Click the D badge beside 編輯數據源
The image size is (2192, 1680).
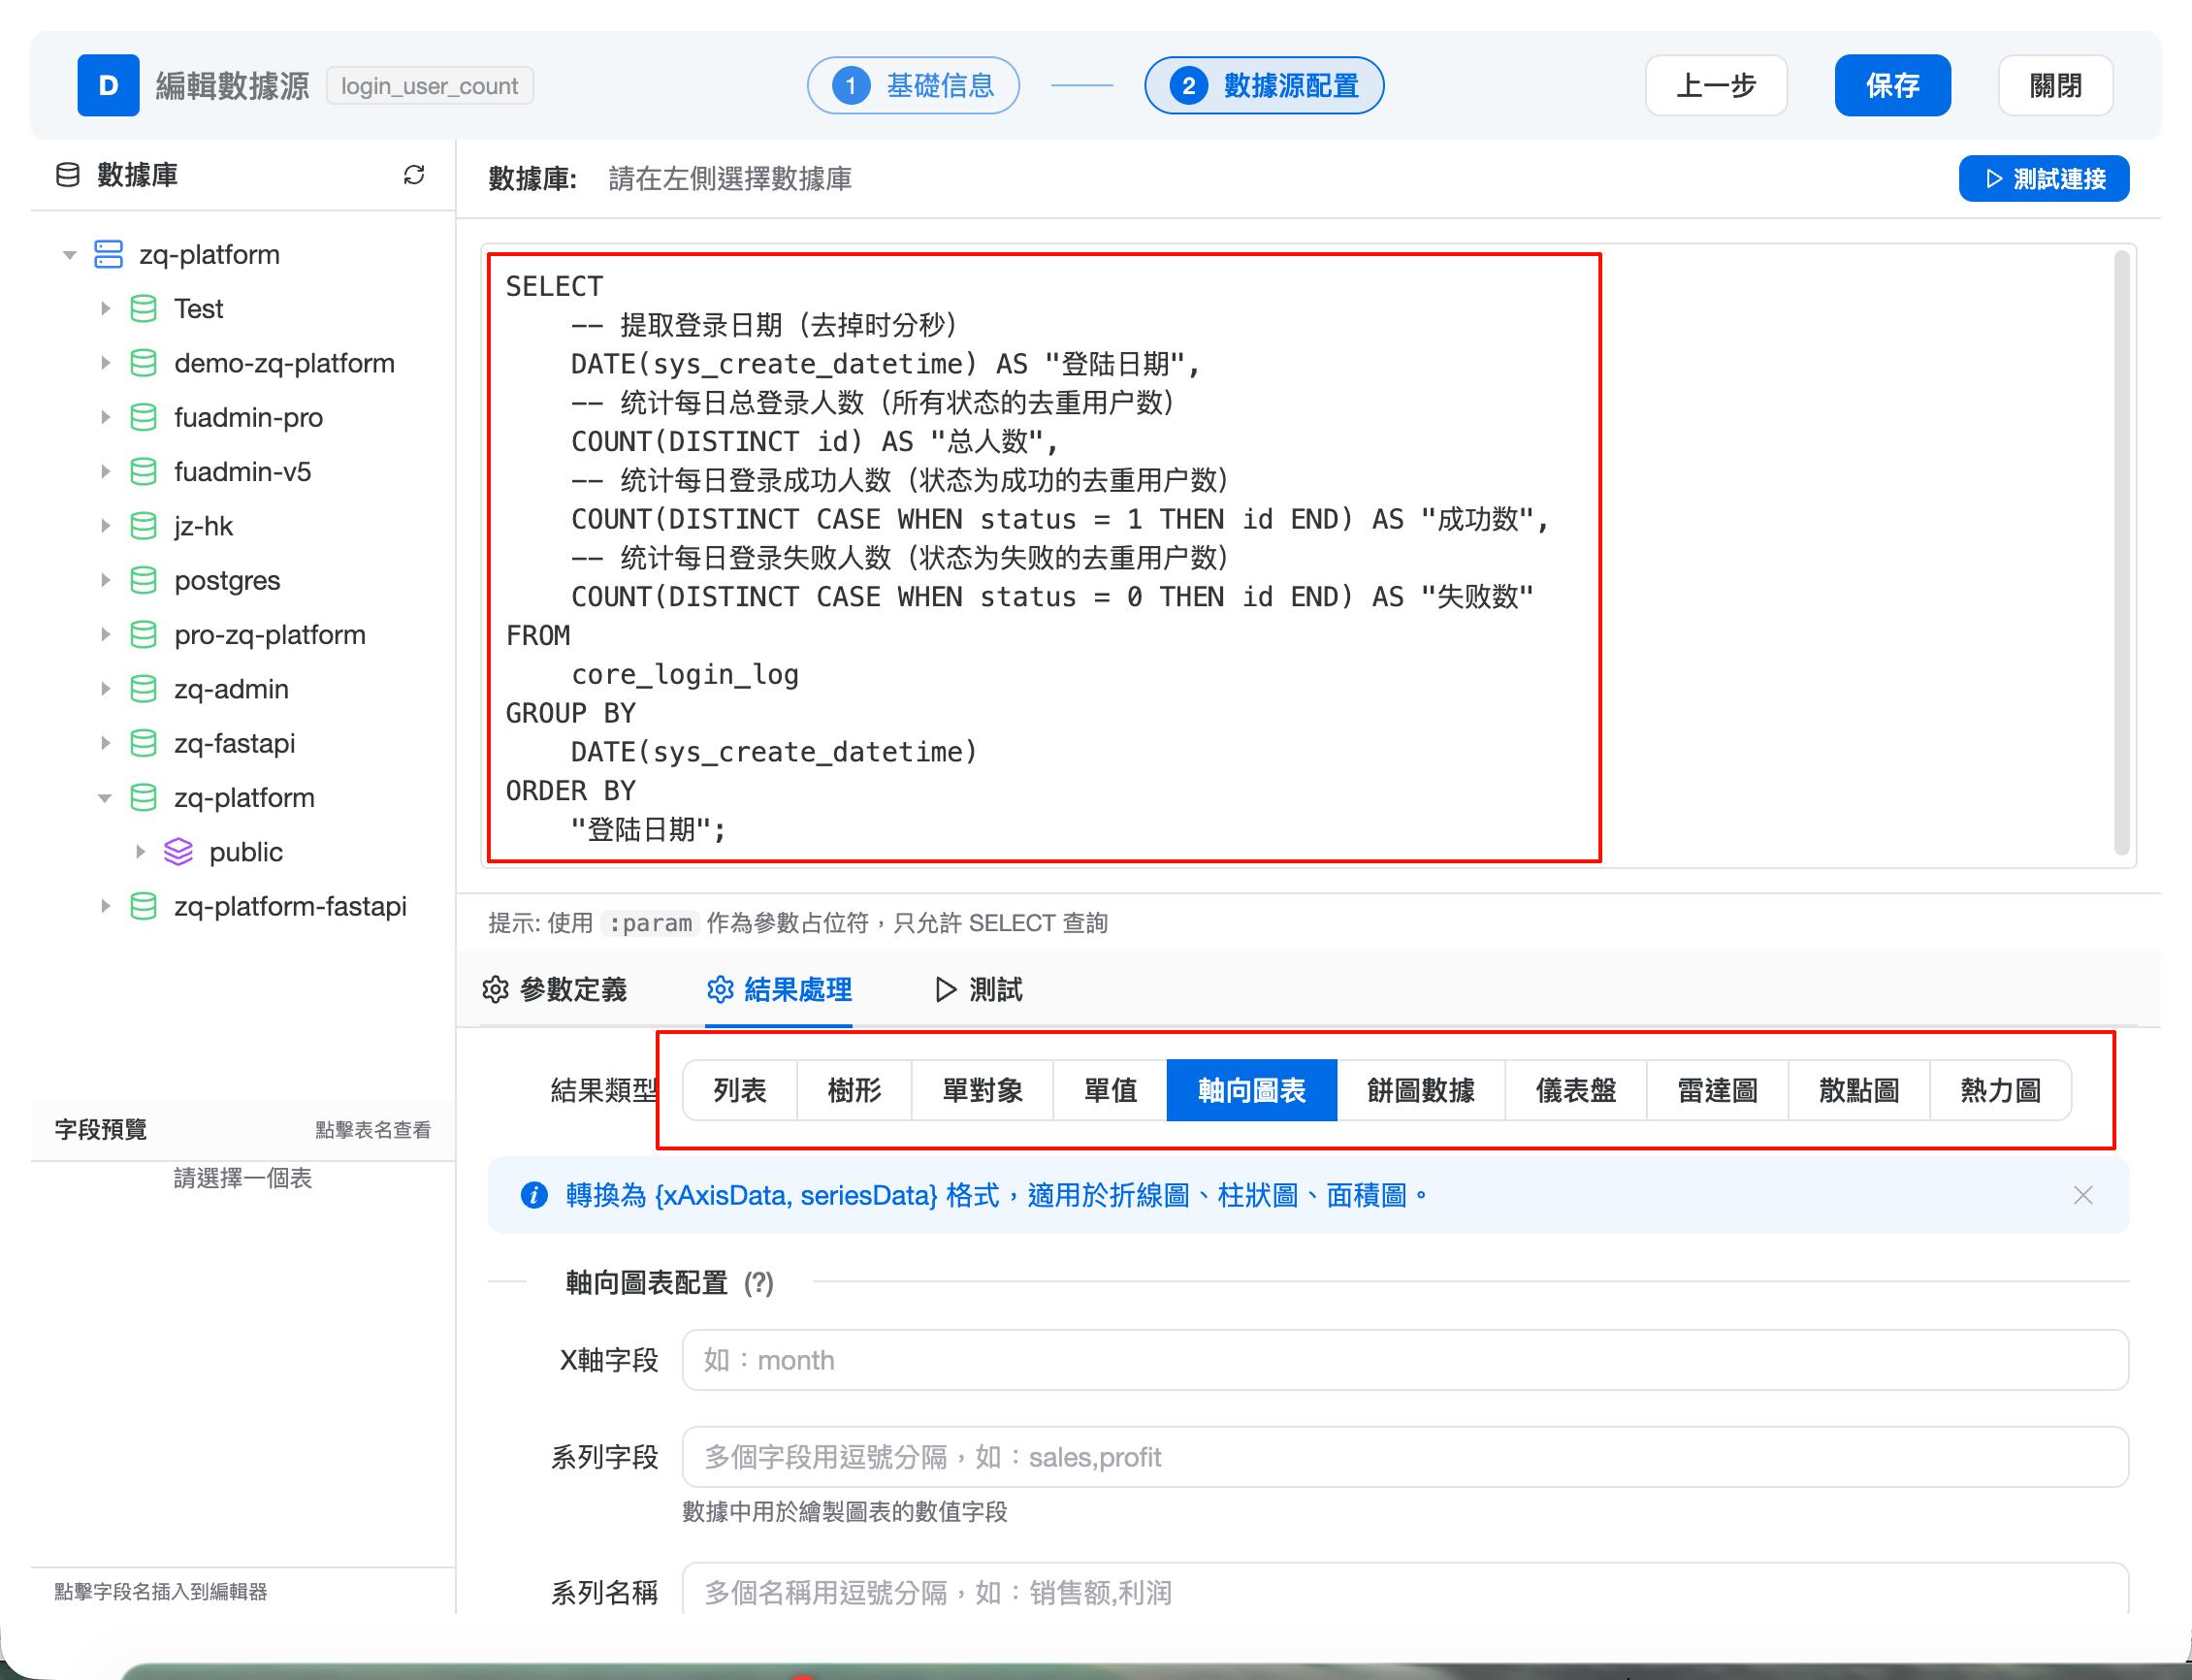[108, 85]
